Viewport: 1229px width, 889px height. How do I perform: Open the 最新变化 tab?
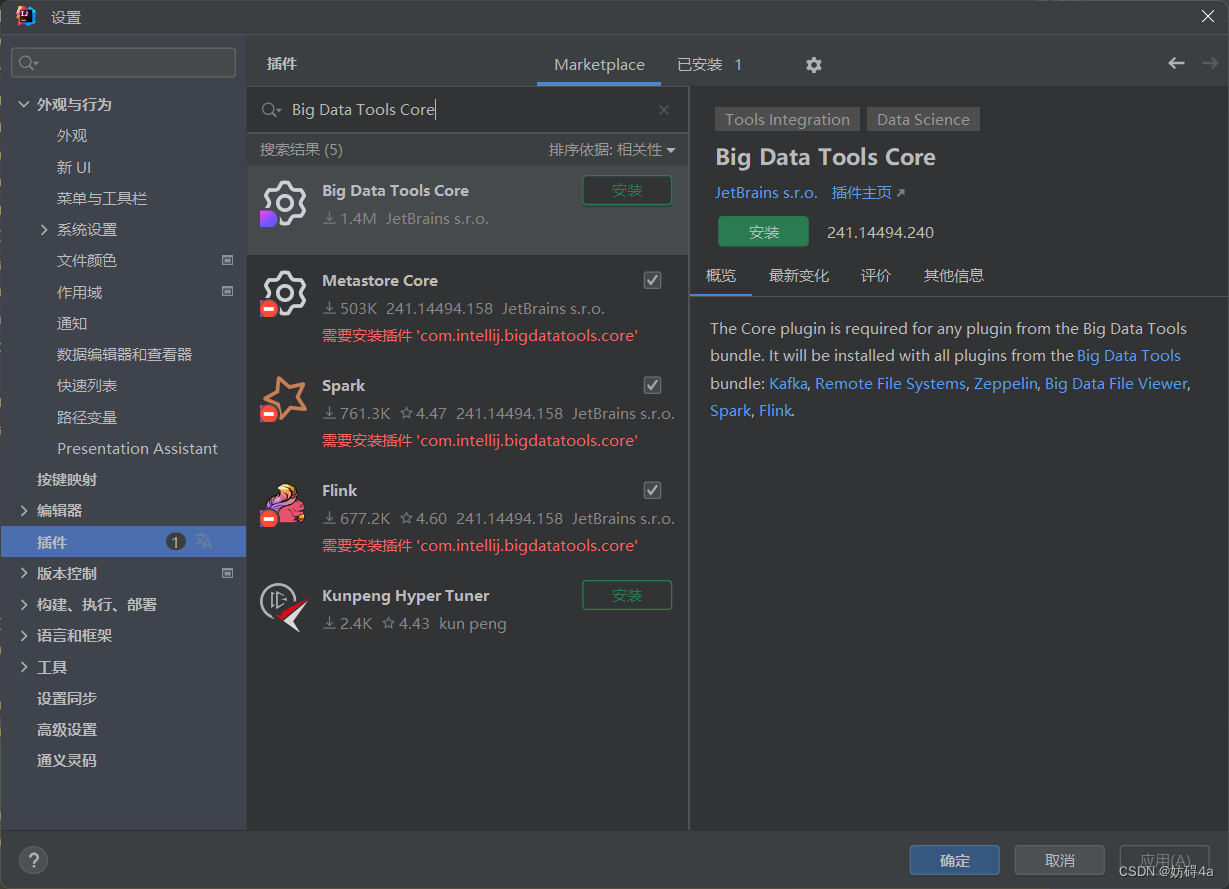point(799,276)
